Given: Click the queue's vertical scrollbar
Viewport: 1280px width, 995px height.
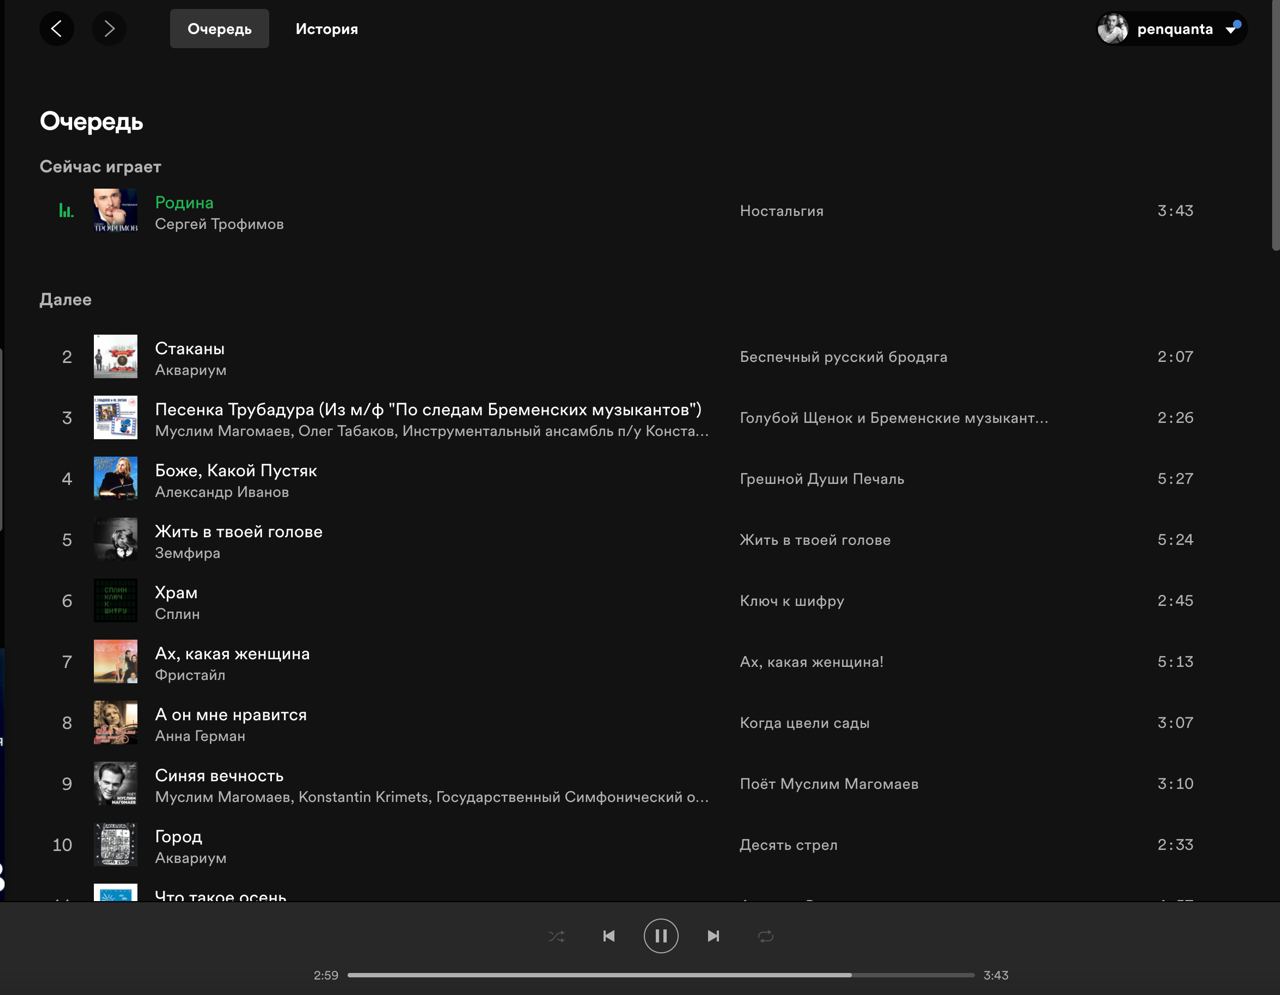Looking at the screenshot, I should pos(1275,125).
